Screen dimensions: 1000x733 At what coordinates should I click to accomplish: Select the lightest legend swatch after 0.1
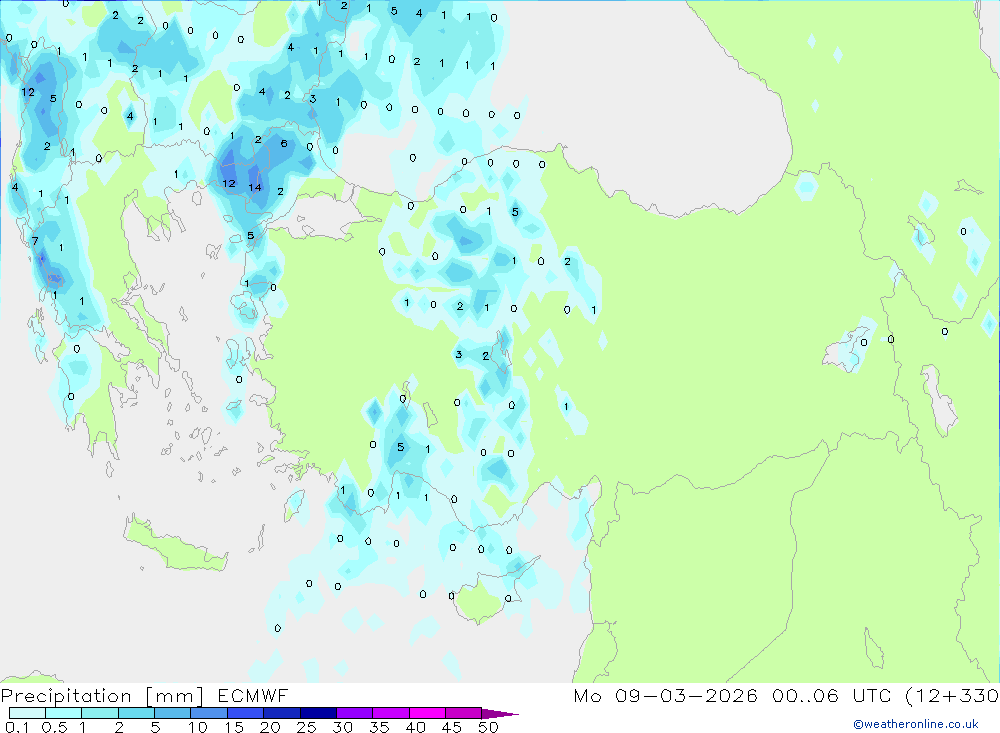tap(27, 713)
